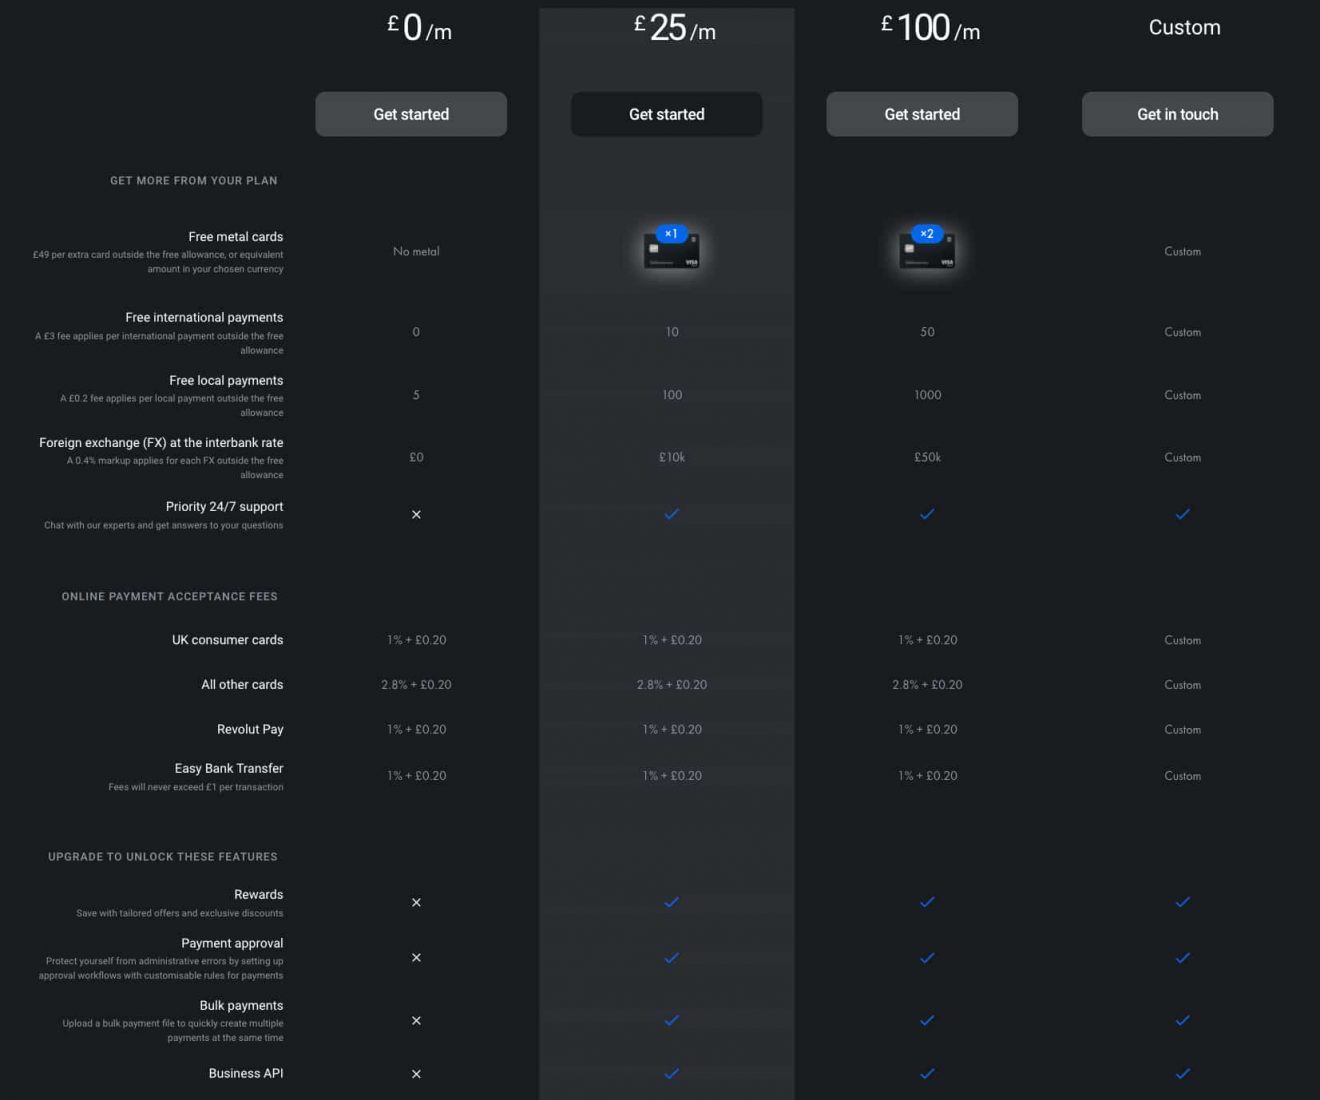Click Get started under the £25/m plan
This screenshot has height=1100, width=1320.
[666, 114]
